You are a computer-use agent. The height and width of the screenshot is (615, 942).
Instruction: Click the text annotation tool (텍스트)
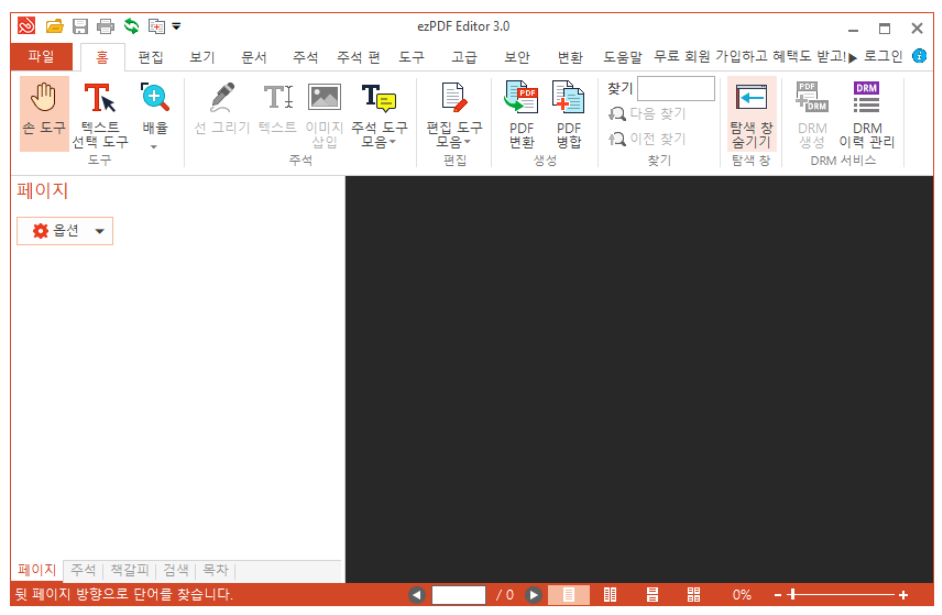278,108
